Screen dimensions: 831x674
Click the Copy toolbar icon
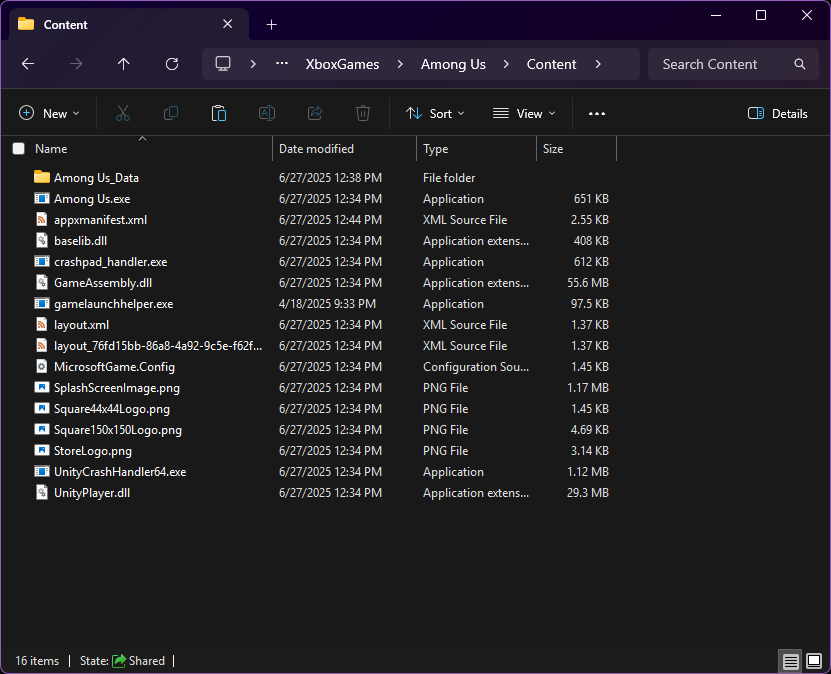tap(171, 113)
